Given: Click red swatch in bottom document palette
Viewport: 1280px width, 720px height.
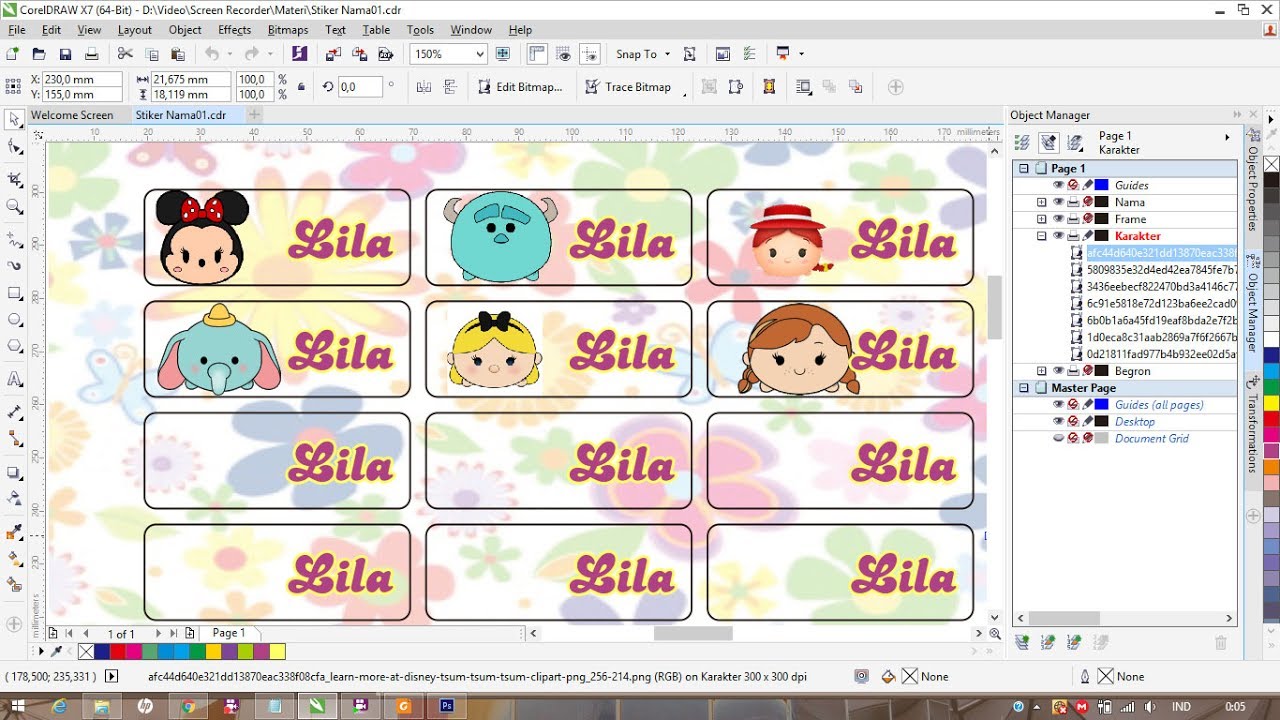Looking at the screenshot, I should pyautogui.click(x=118, y=652).
